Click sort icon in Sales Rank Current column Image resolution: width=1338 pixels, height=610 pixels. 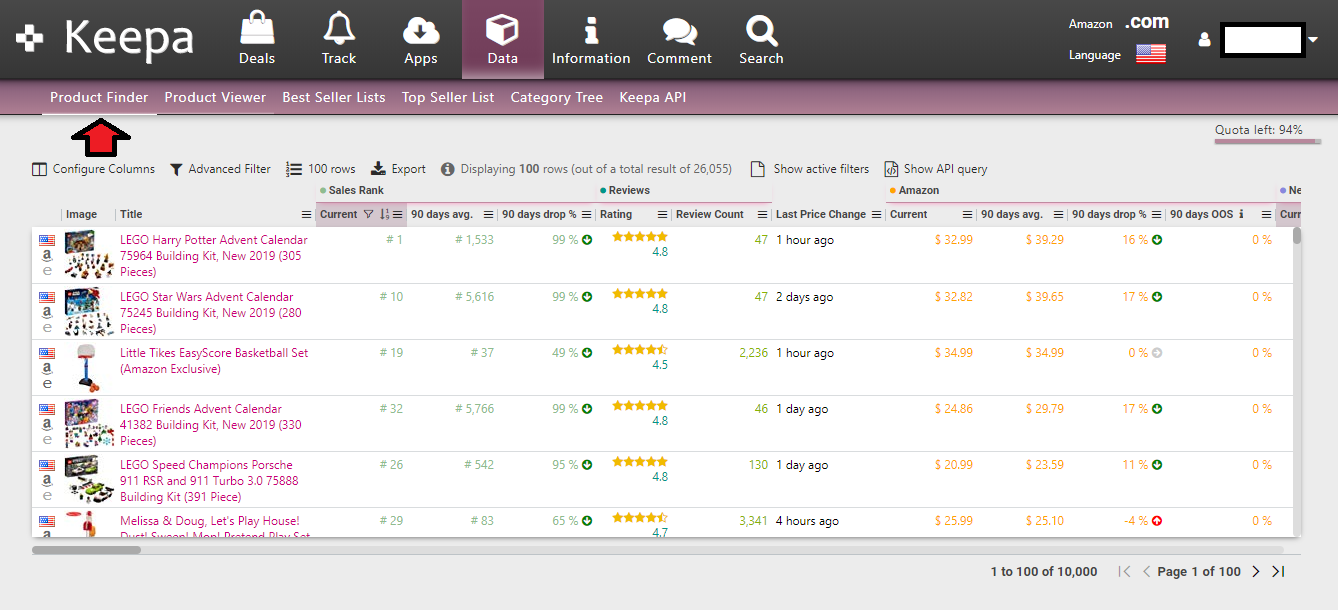[385, 214]
